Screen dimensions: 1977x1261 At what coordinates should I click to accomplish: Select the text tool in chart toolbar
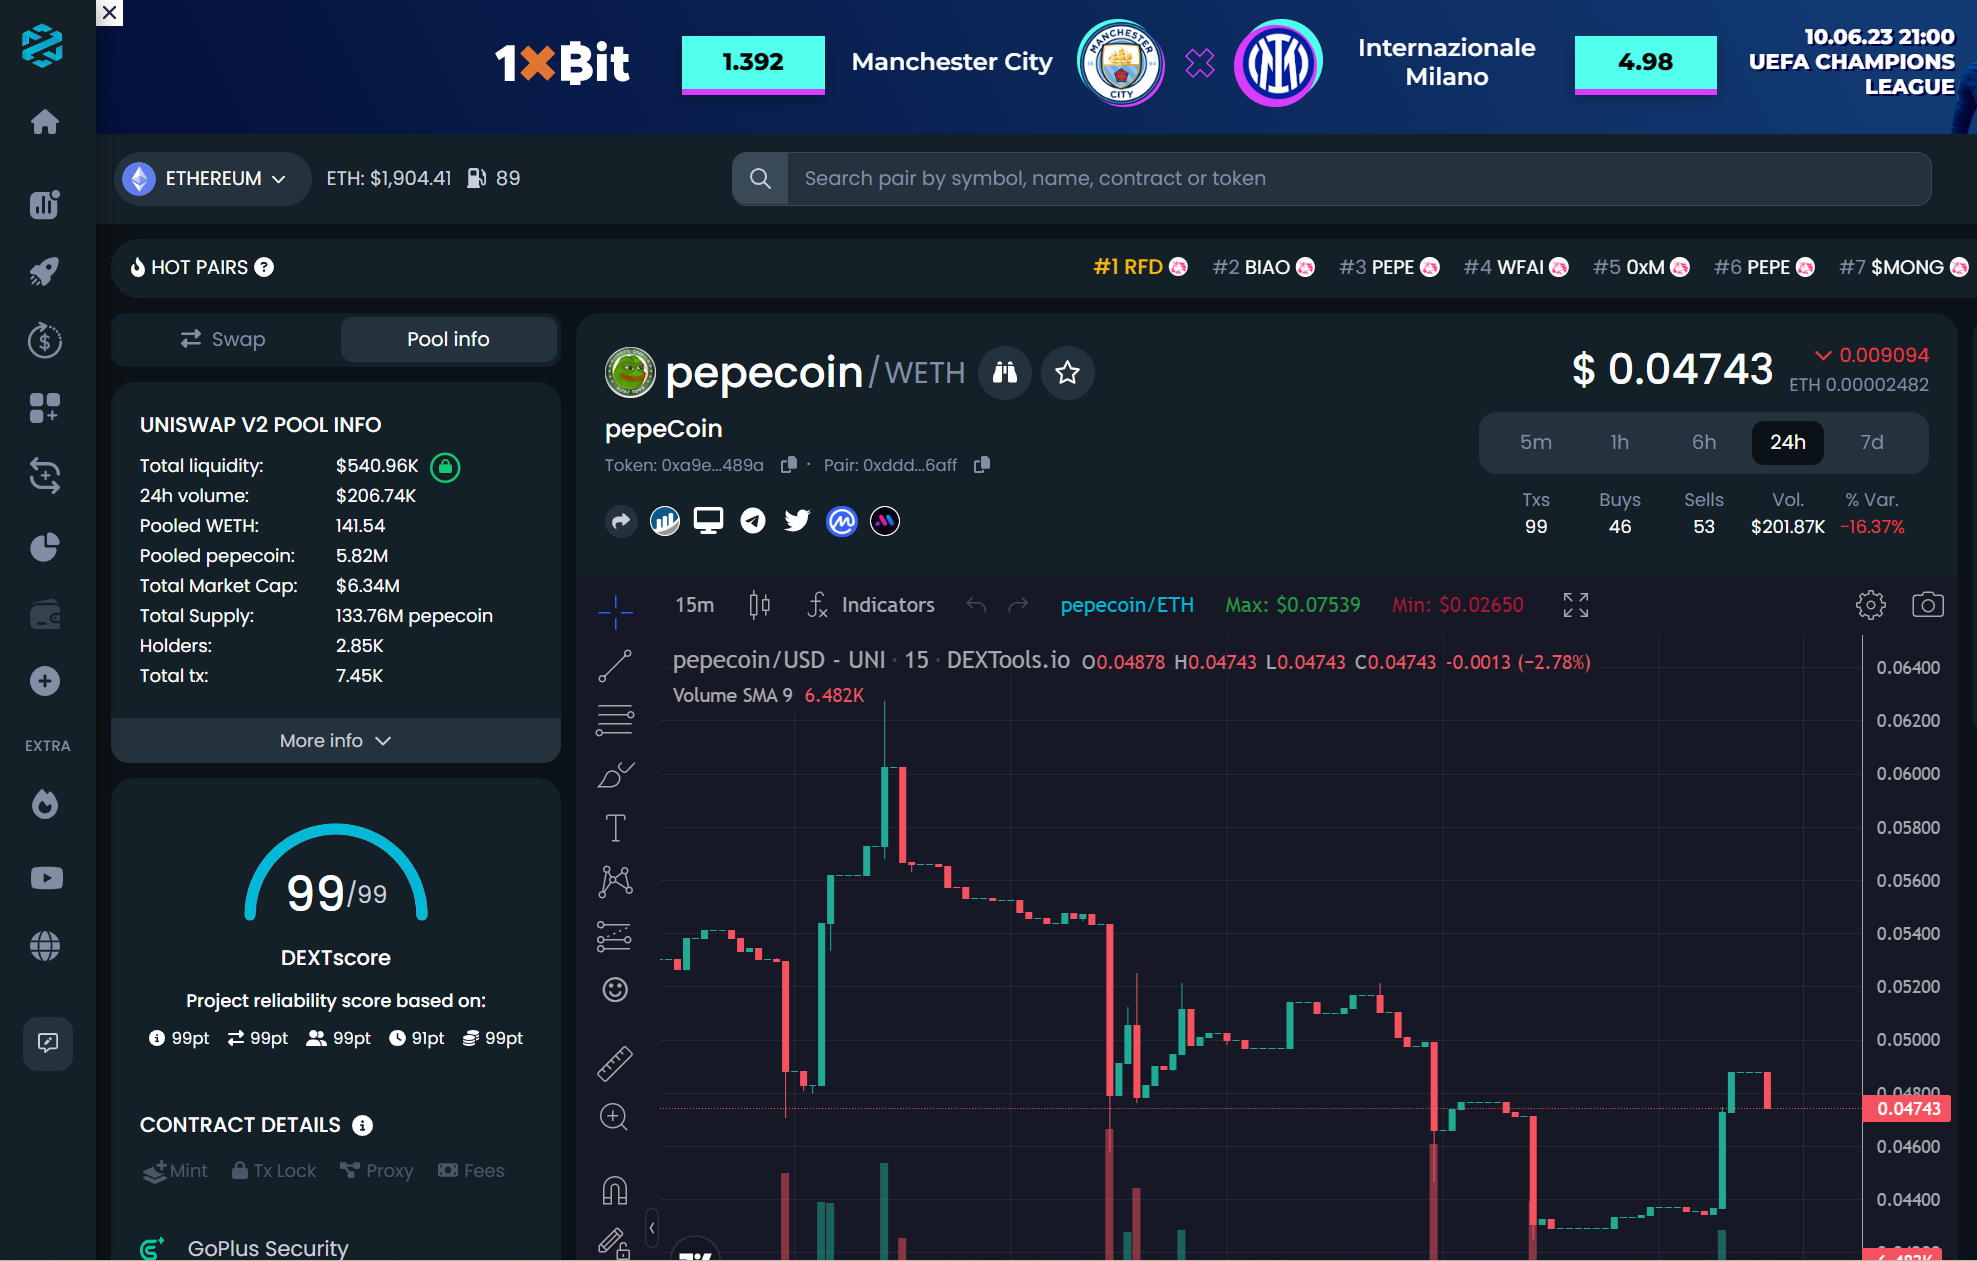(615, 828)
